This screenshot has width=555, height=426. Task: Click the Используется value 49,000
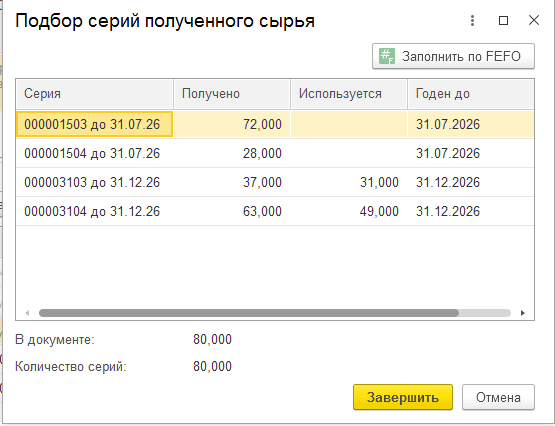click(379, 211)
